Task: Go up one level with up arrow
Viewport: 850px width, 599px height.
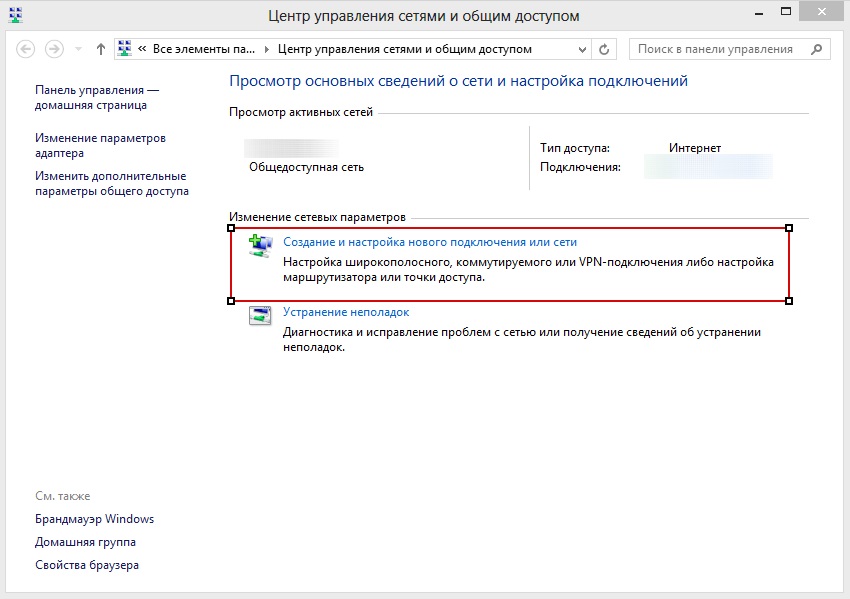Action: pos(100,49)
